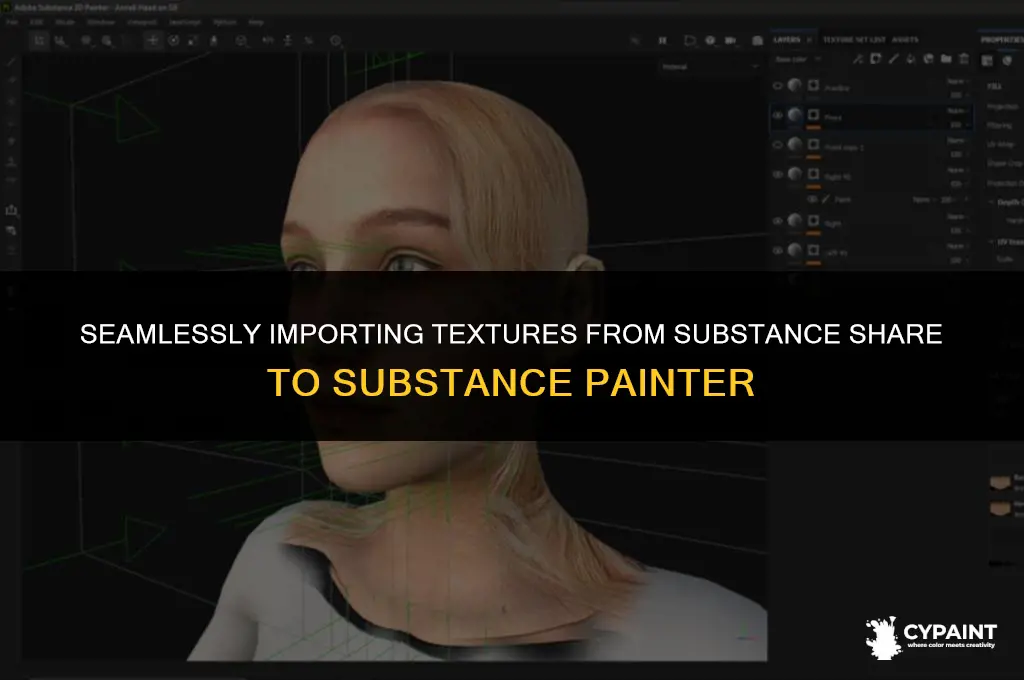Switch to the Assets tab
The height and width of the screenshot is (680, 1024).
point(904,40)
